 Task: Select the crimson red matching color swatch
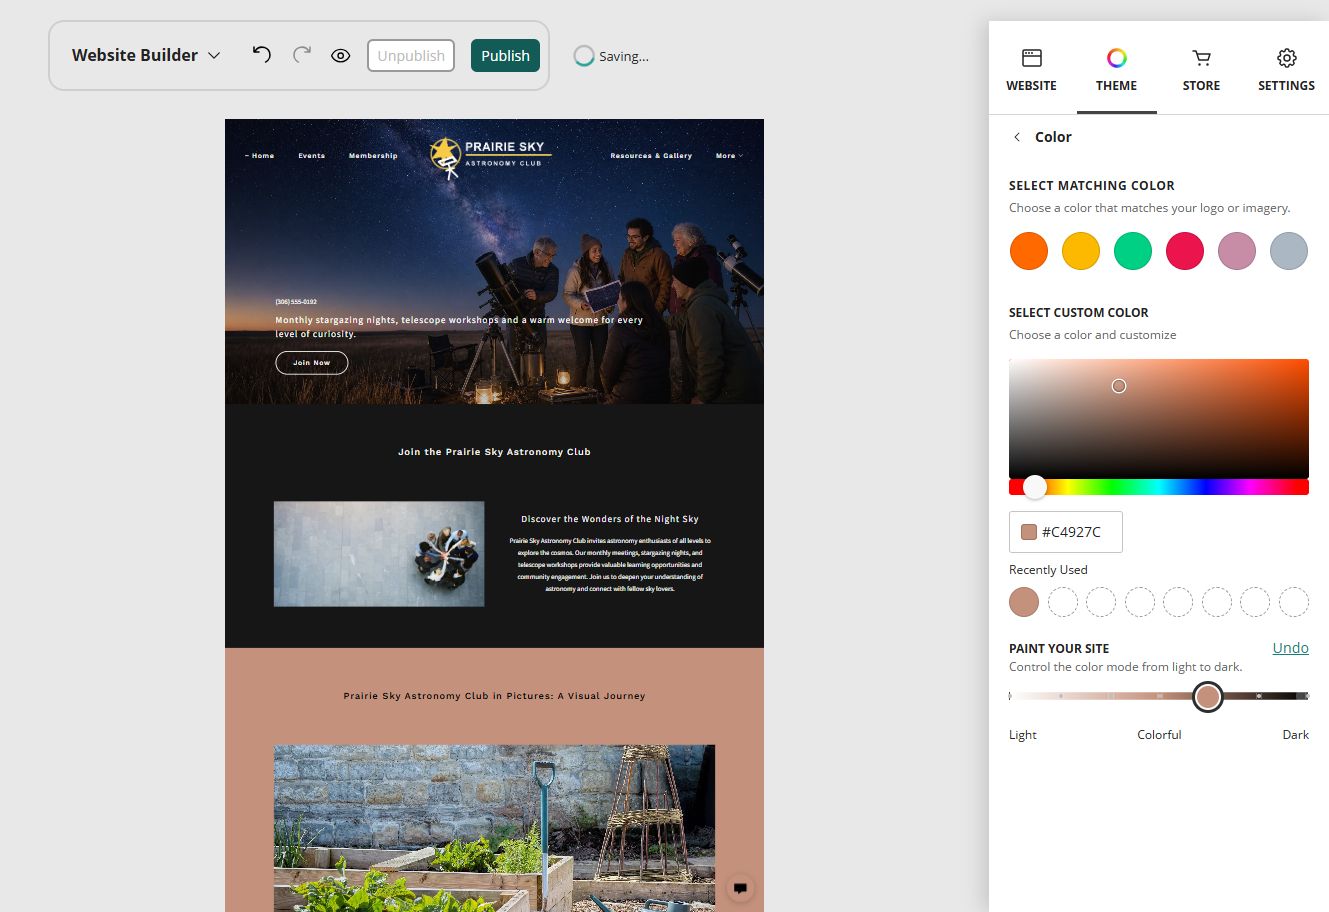click(1184, 251)
